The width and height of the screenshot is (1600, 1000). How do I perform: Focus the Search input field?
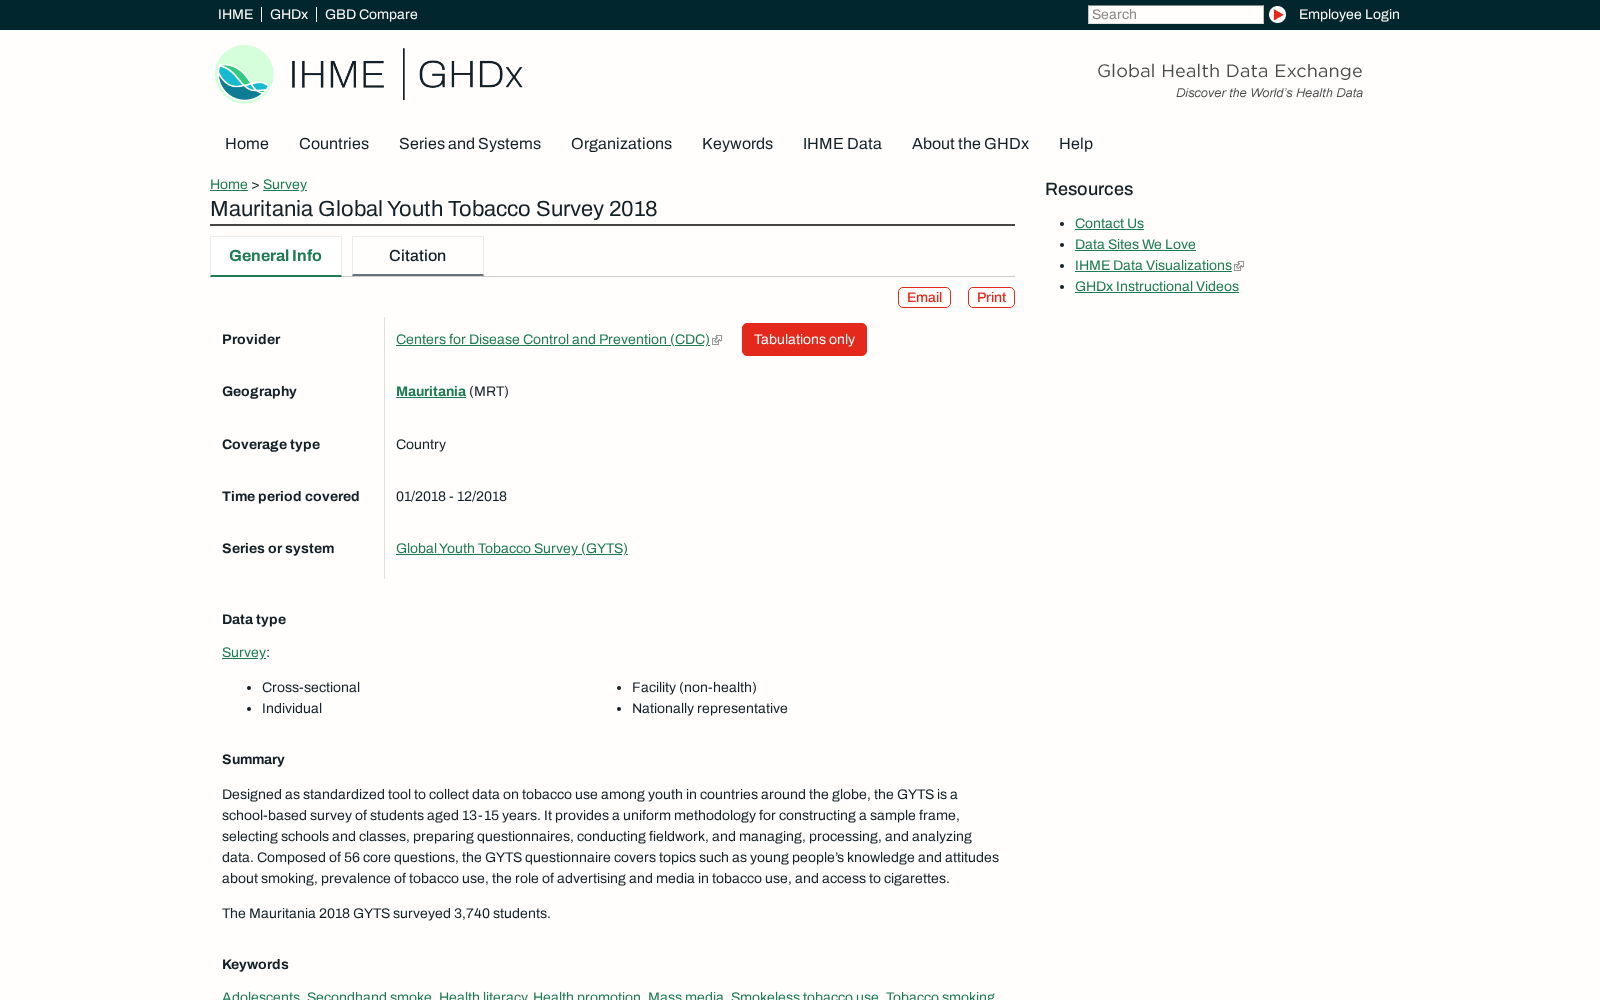[1175, 14]
